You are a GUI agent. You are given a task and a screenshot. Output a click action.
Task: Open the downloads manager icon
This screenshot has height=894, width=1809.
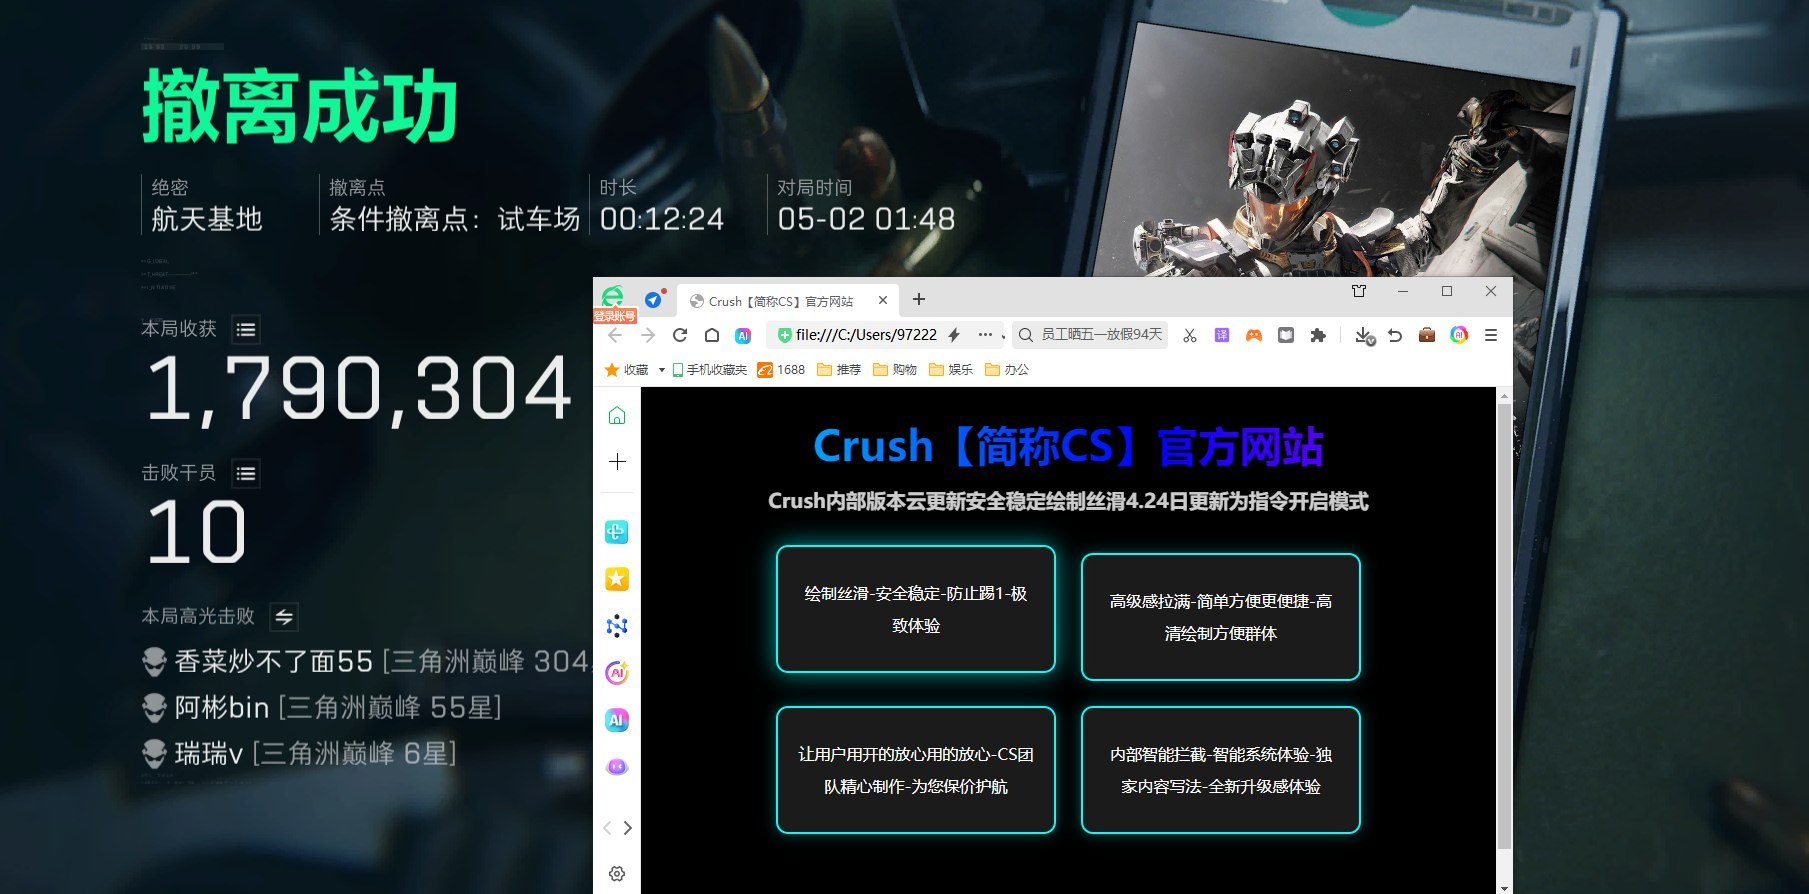click(x=1364, y=336)
